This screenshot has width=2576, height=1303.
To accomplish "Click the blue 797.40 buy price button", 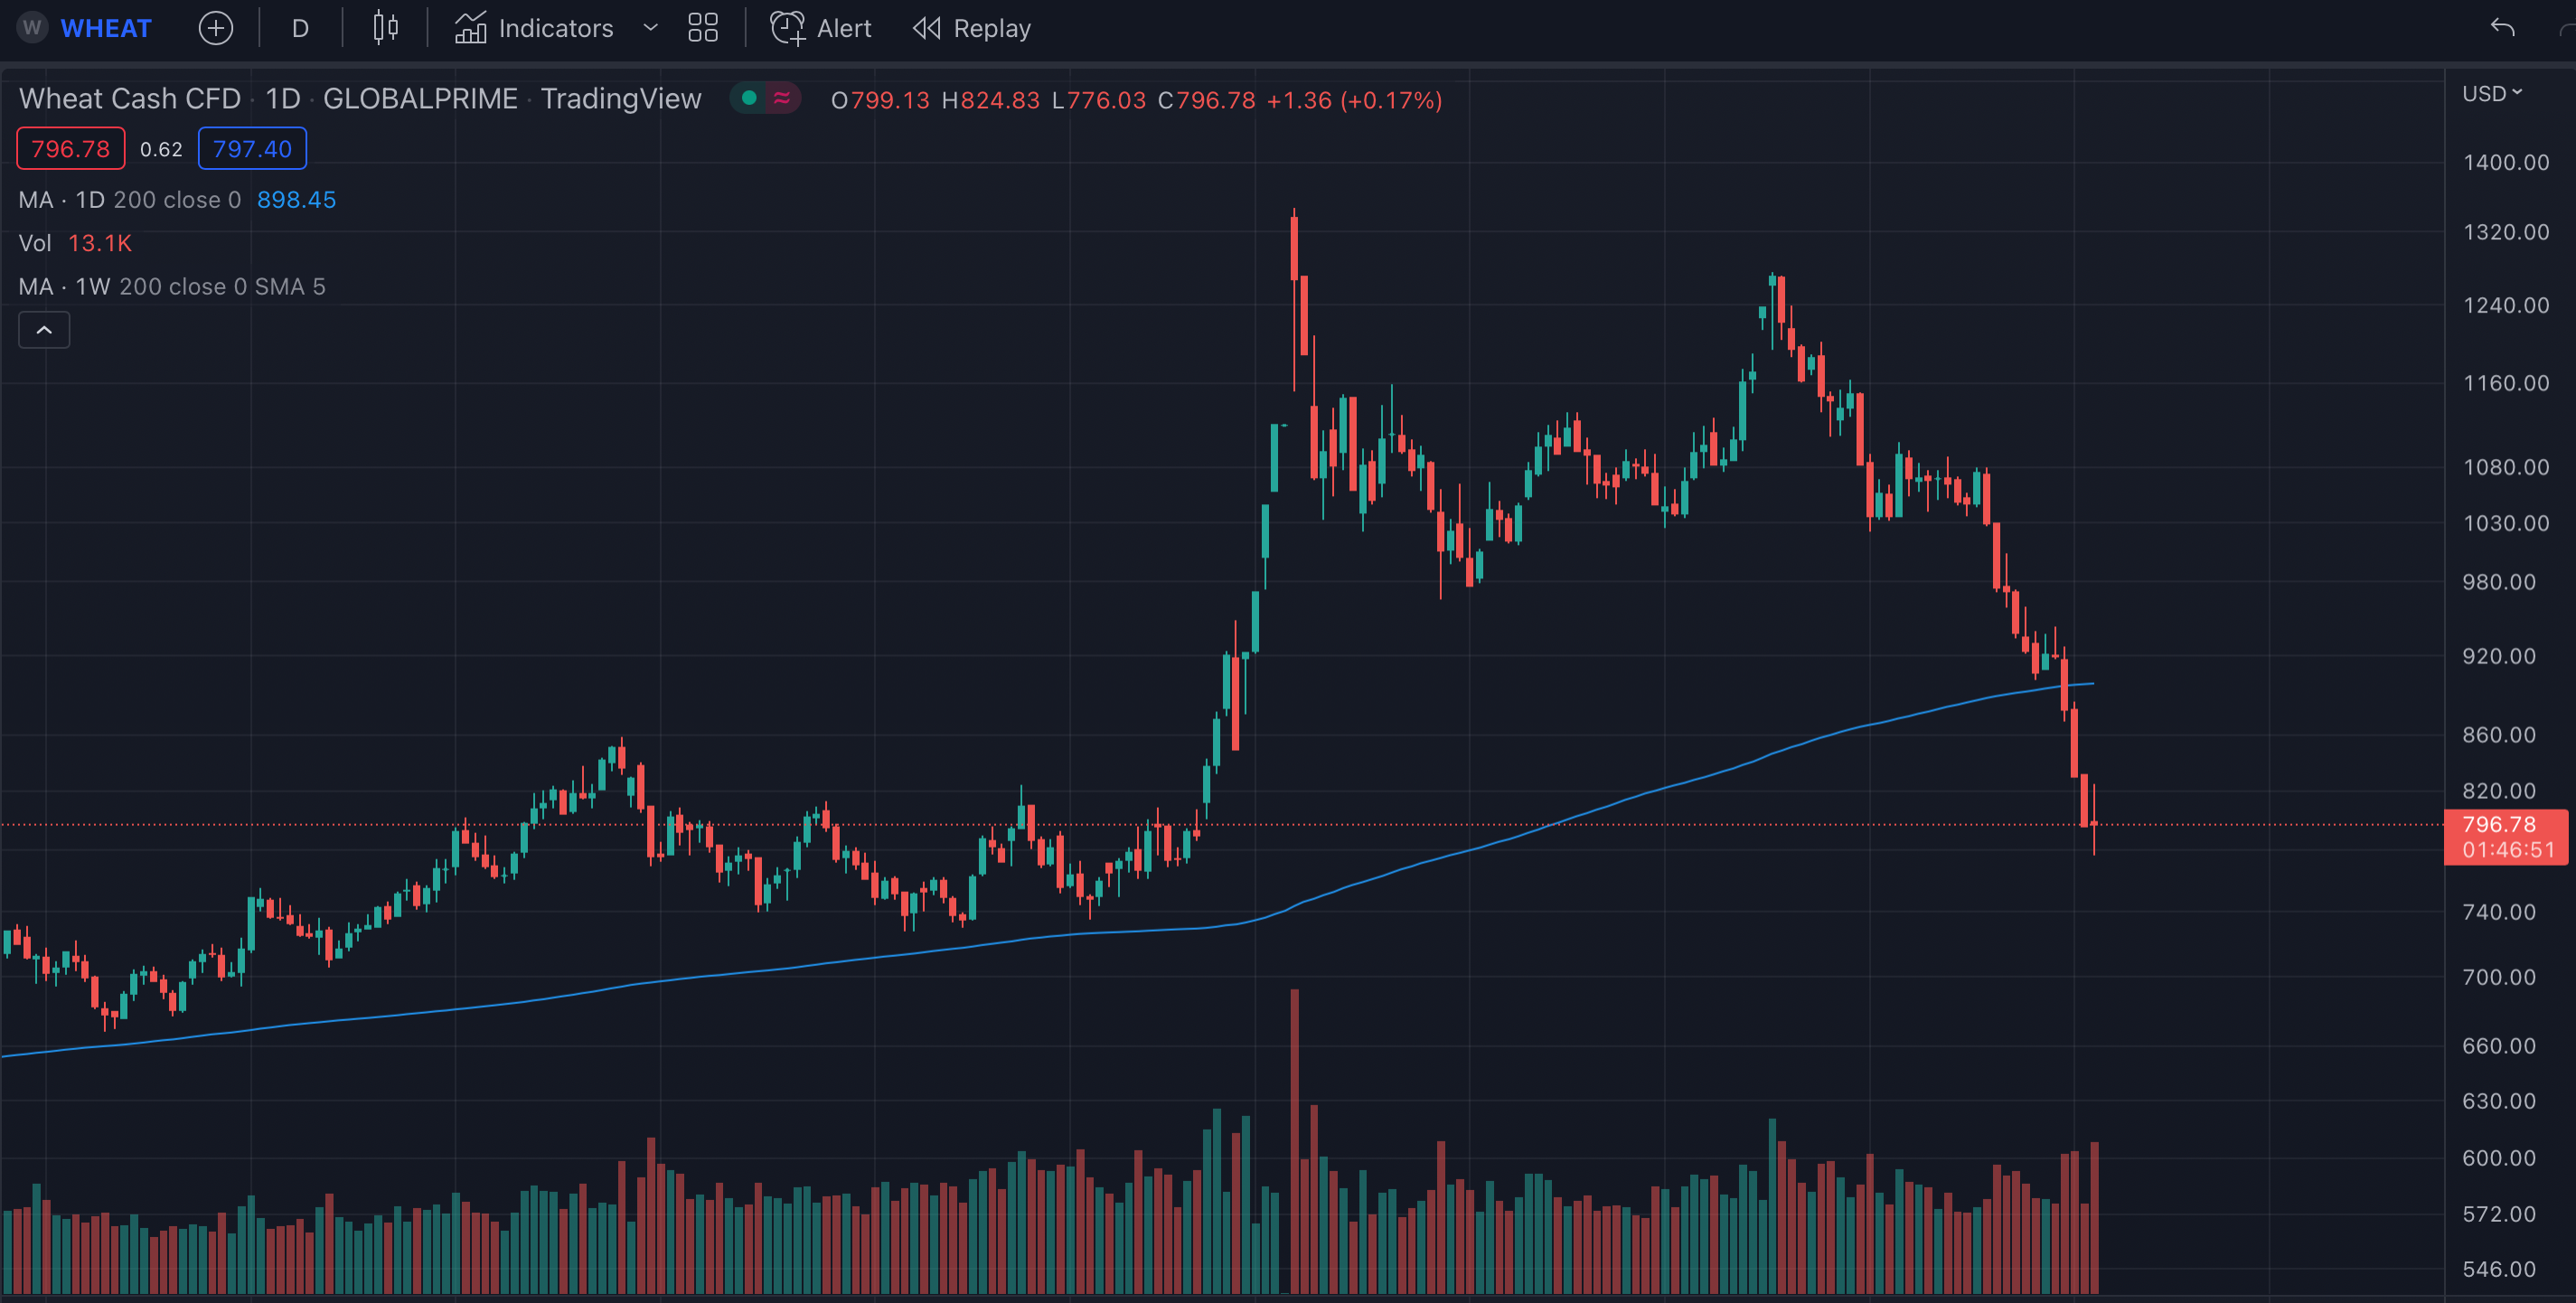I will [x=252, y=149].
